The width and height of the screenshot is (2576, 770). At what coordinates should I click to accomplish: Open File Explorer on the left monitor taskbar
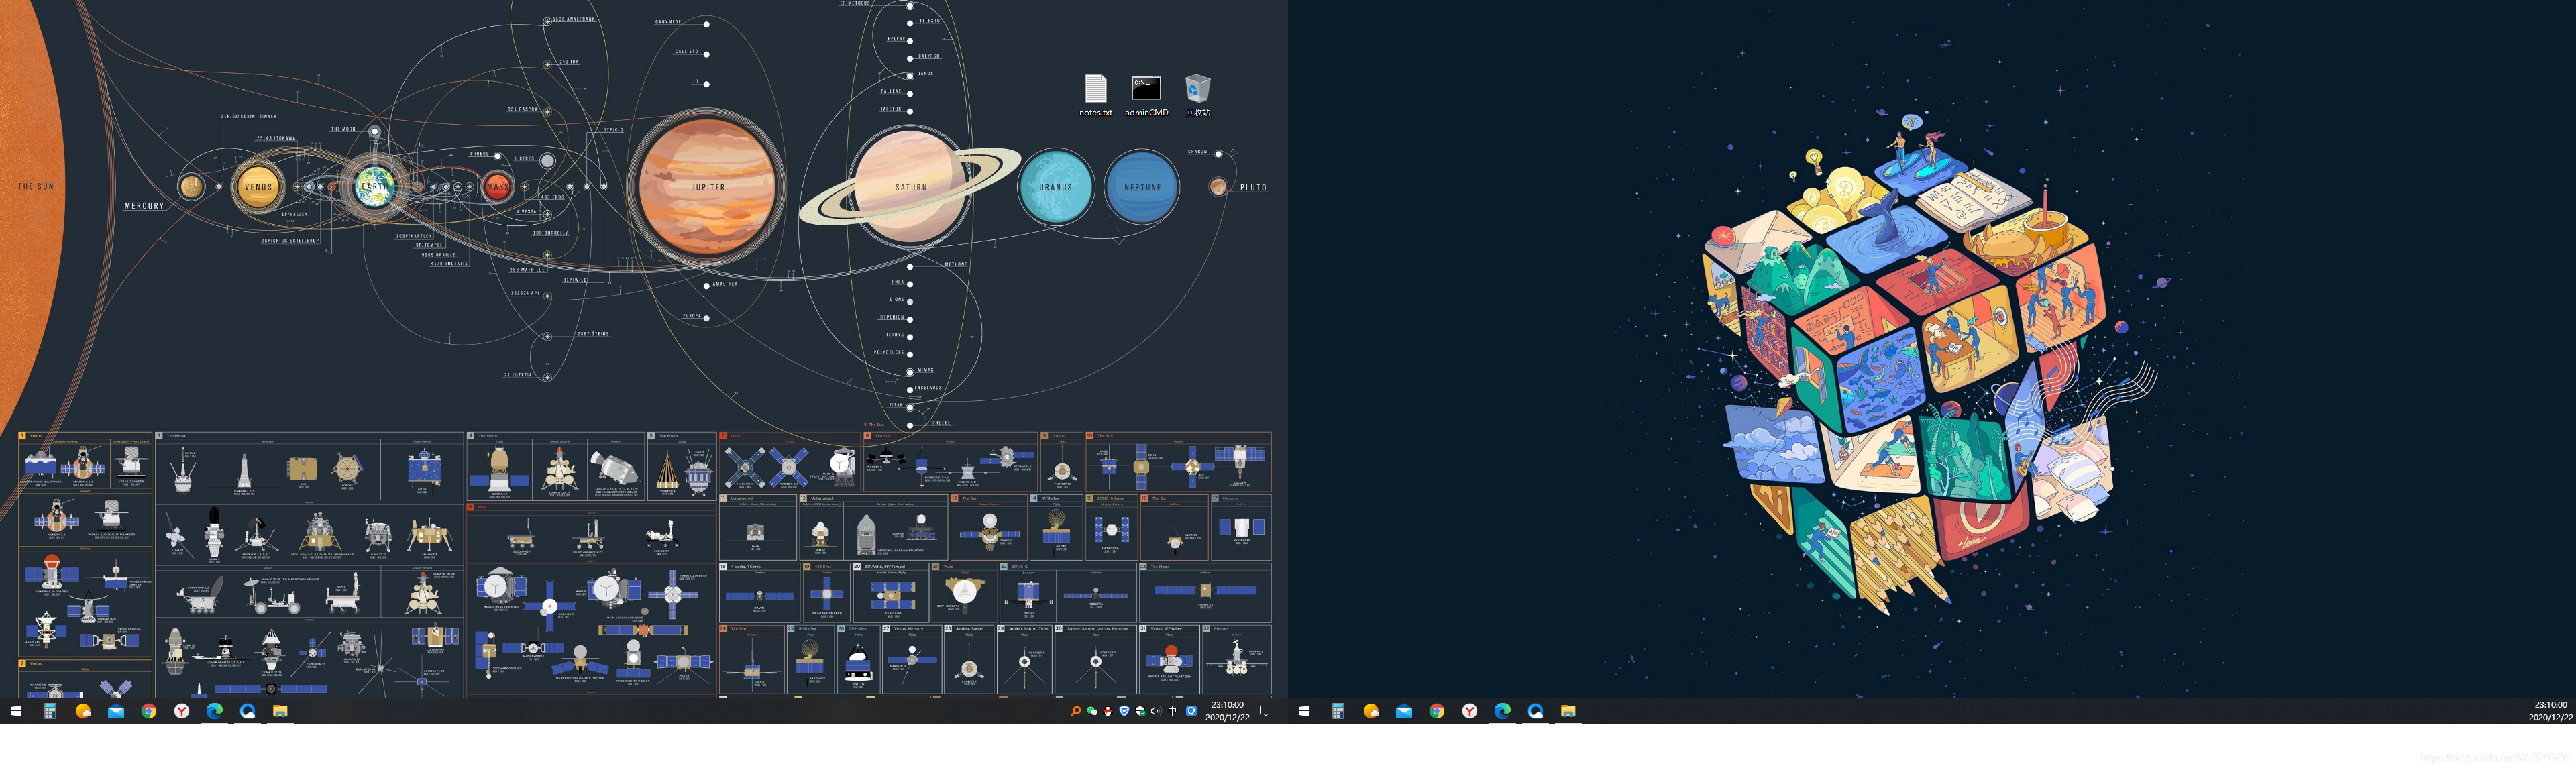tap(280, 711)
